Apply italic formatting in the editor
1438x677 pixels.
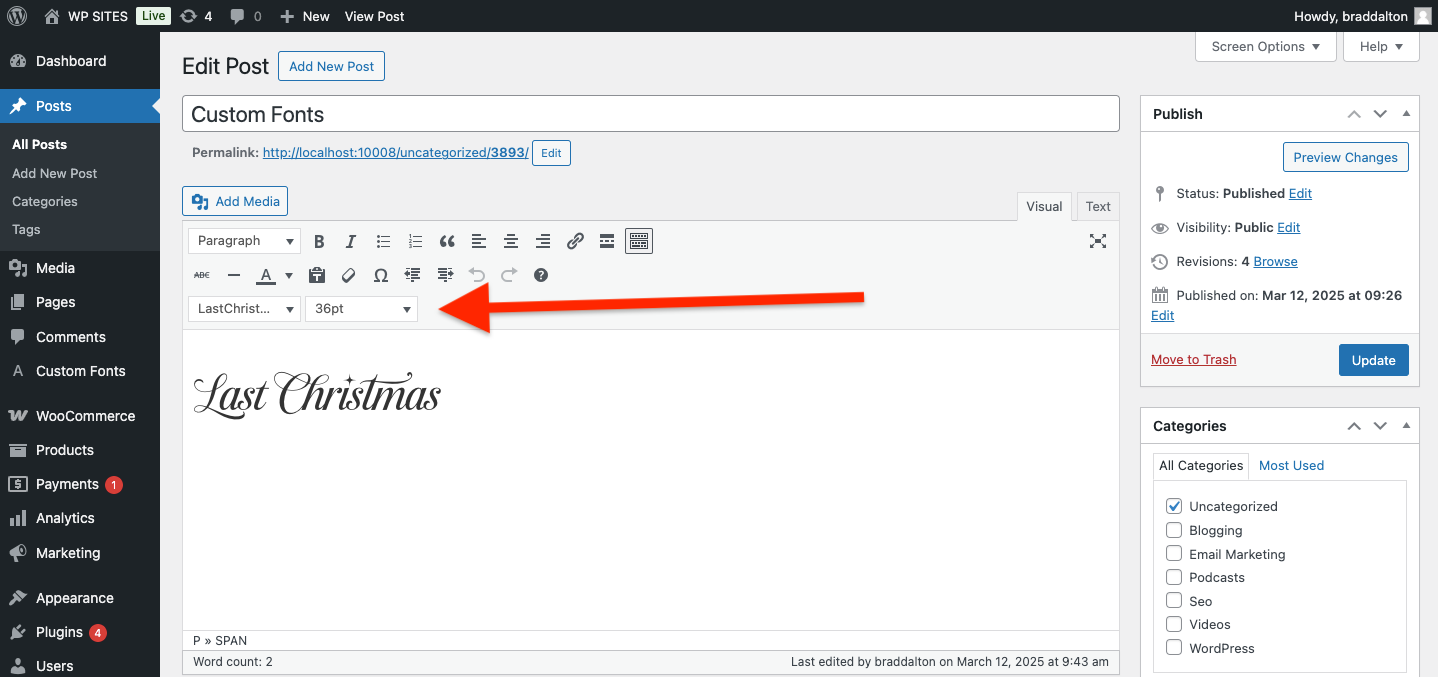(351, 241)
